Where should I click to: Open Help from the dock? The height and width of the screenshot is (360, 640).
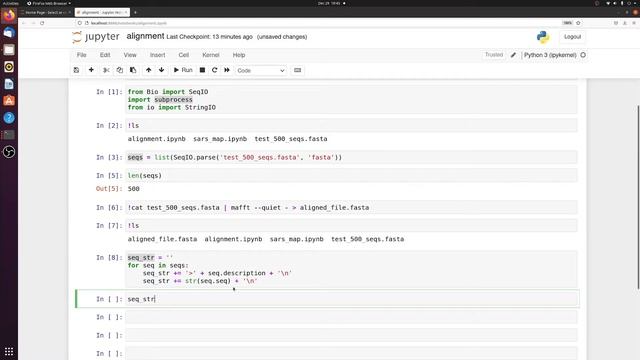[x=9, y=118]
